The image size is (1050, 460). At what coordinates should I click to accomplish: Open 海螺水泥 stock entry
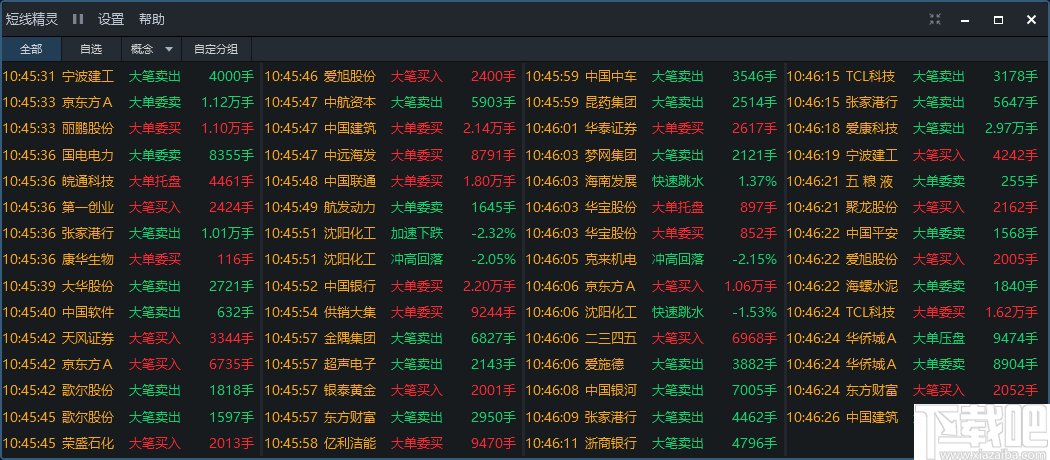pyautogui.click(x=872, y=286)
